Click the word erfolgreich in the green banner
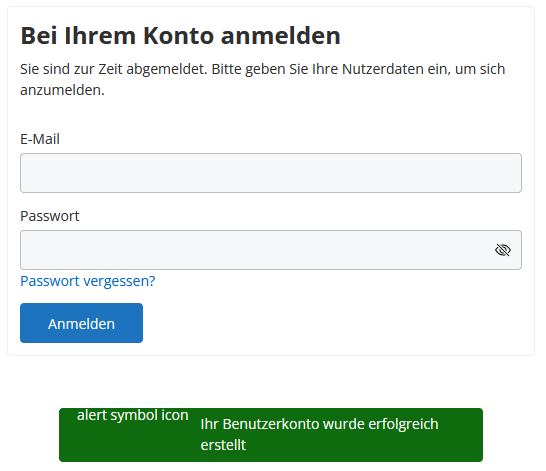 click(x=403, y=424)
